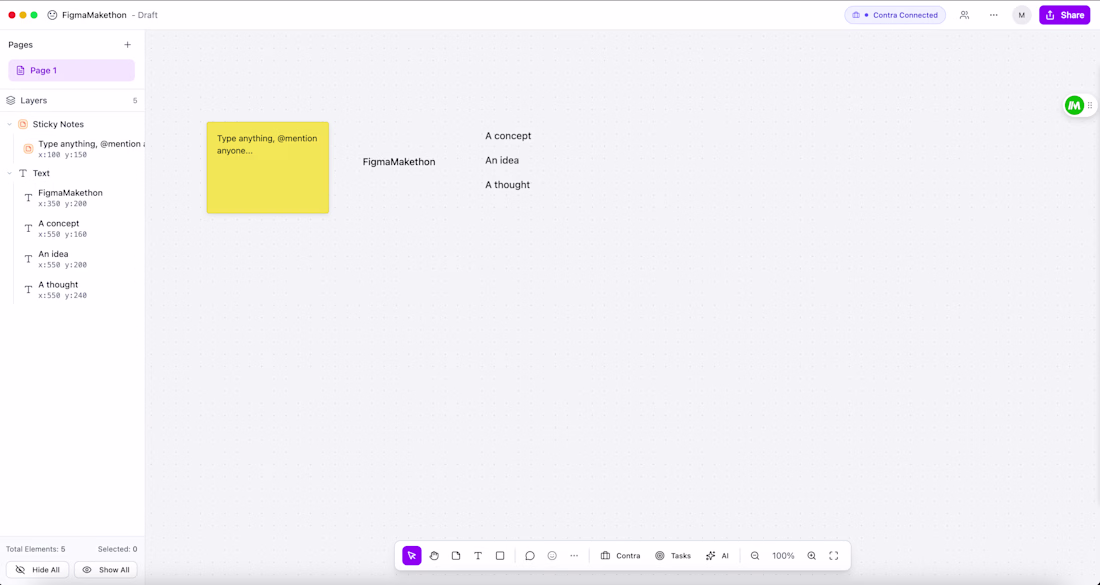Add a new page with plus icon
Viewport: 1100px width, 585px height.
click(x=128, y=45)
